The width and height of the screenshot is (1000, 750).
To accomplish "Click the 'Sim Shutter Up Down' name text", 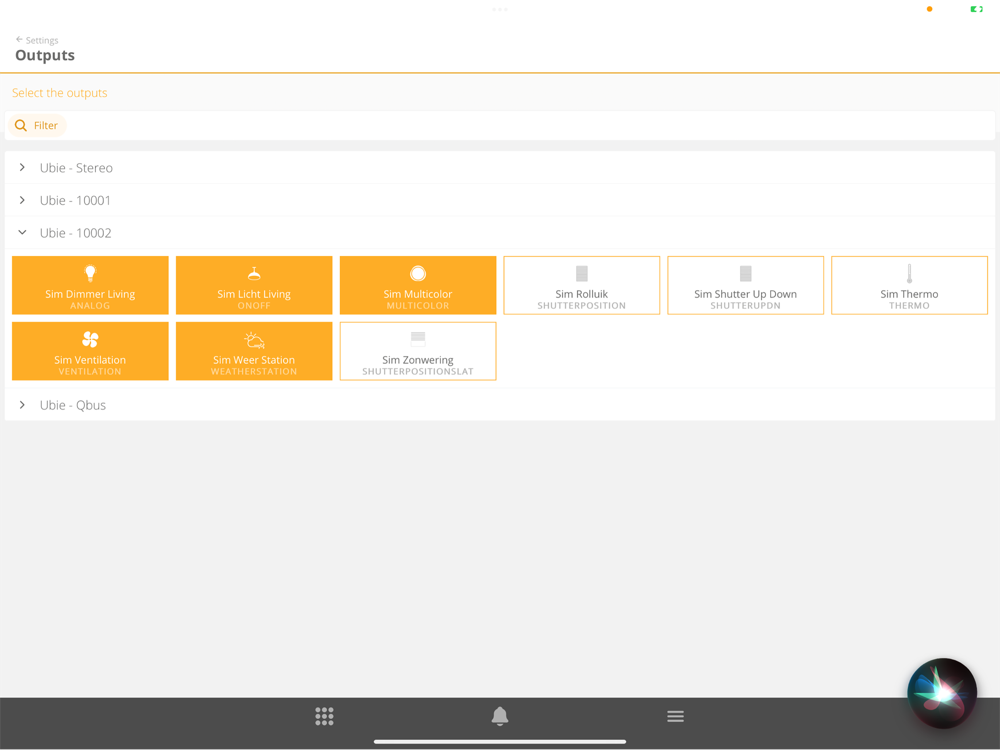I will pos(746,294).
